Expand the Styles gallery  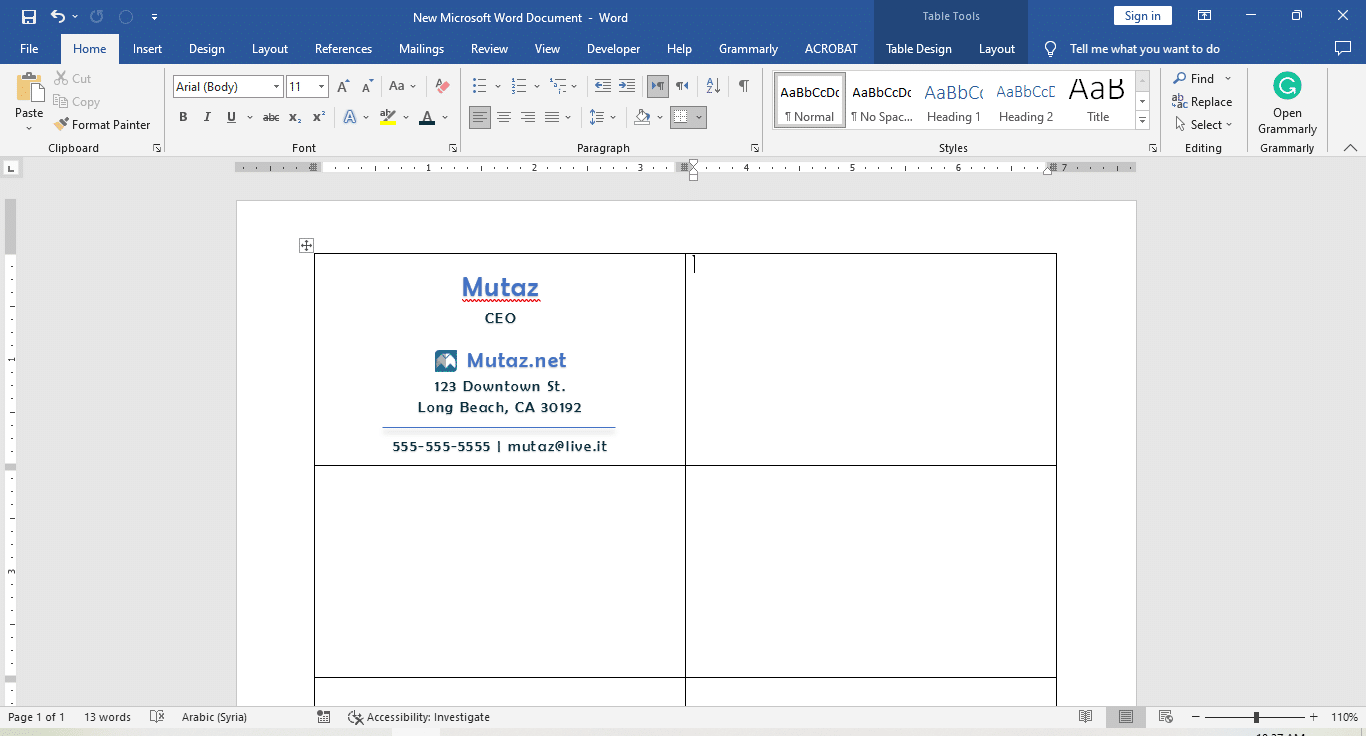[x=1142, y=120]
